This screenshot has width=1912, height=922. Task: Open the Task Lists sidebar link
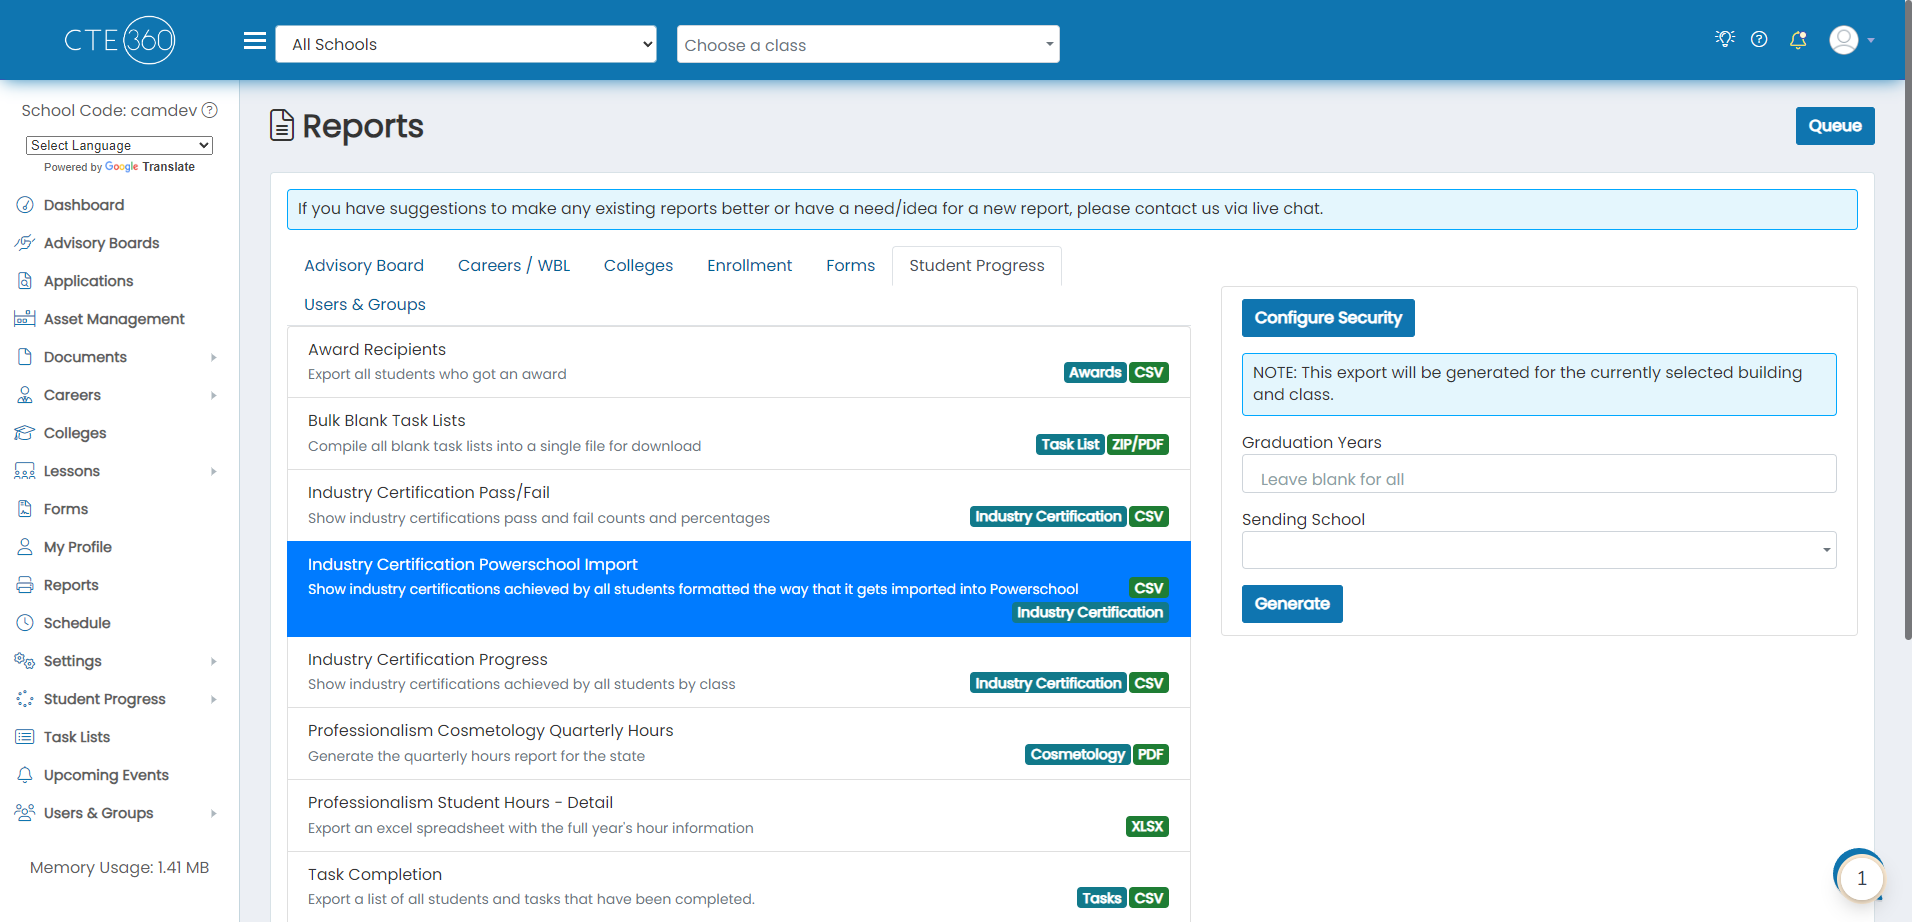[77, 737]
